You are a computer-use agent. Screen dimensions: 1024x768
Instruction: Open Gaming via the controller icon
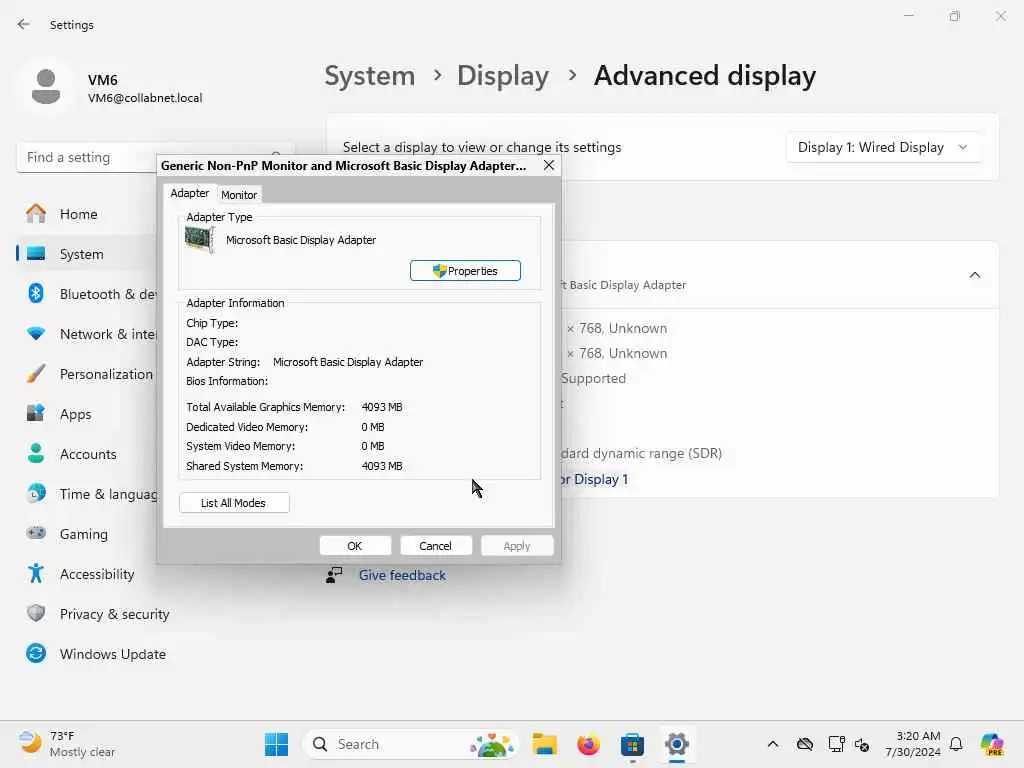pyautogui.click(x=36, y=533)
